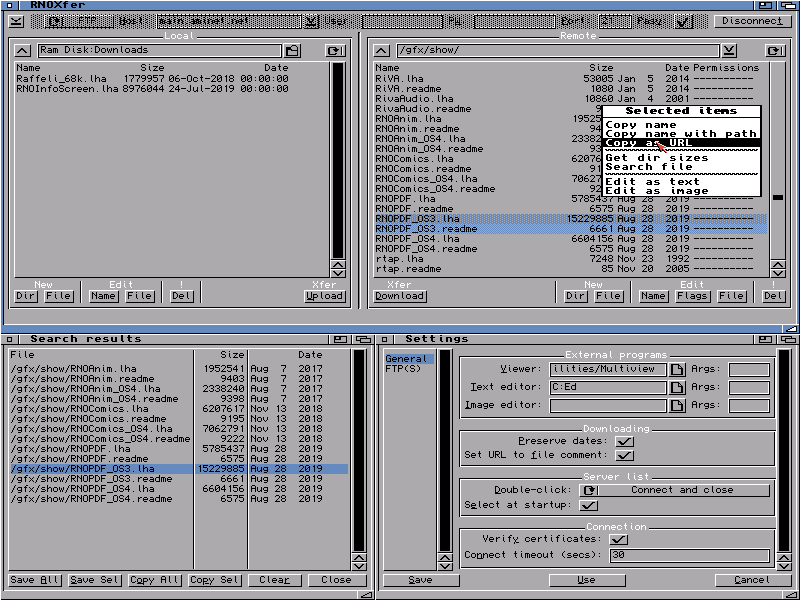Toggle the Preserve dates checkbox
This screenshot has height=600, width=800.
pyautogui.click(x=624, y=441)
